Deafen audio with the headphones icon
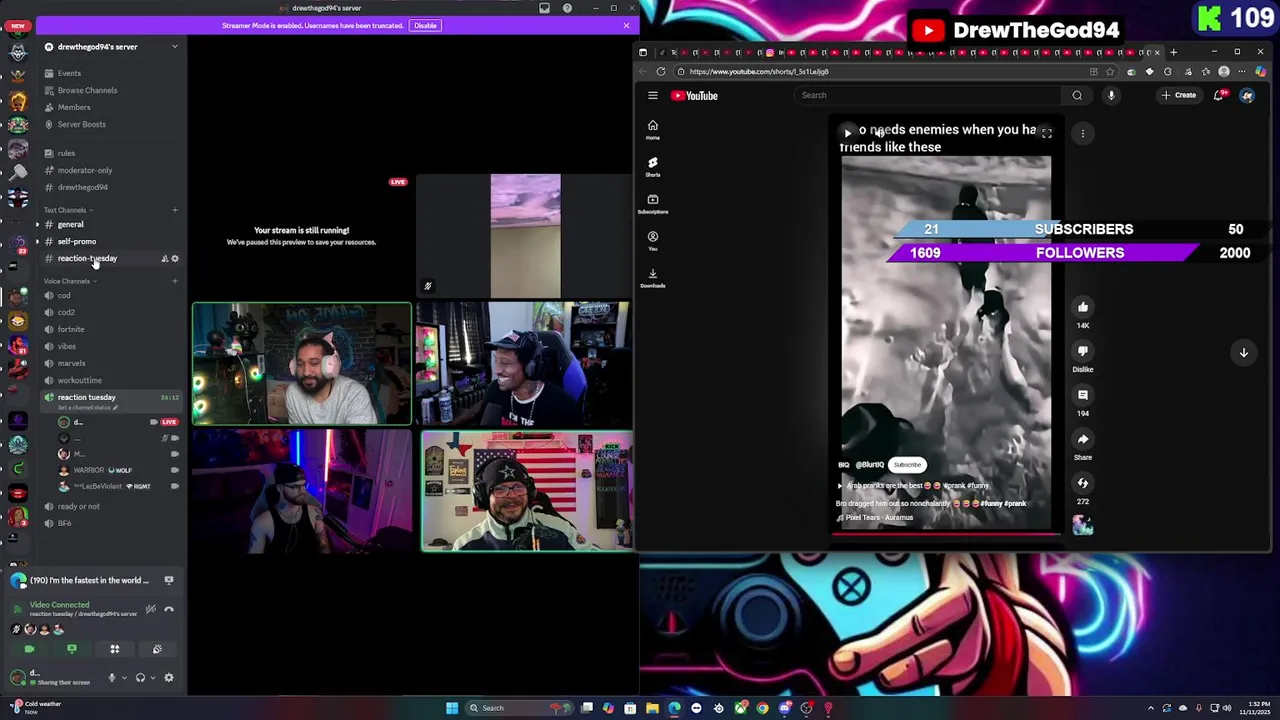1280x720 pixels. (140, 678)
